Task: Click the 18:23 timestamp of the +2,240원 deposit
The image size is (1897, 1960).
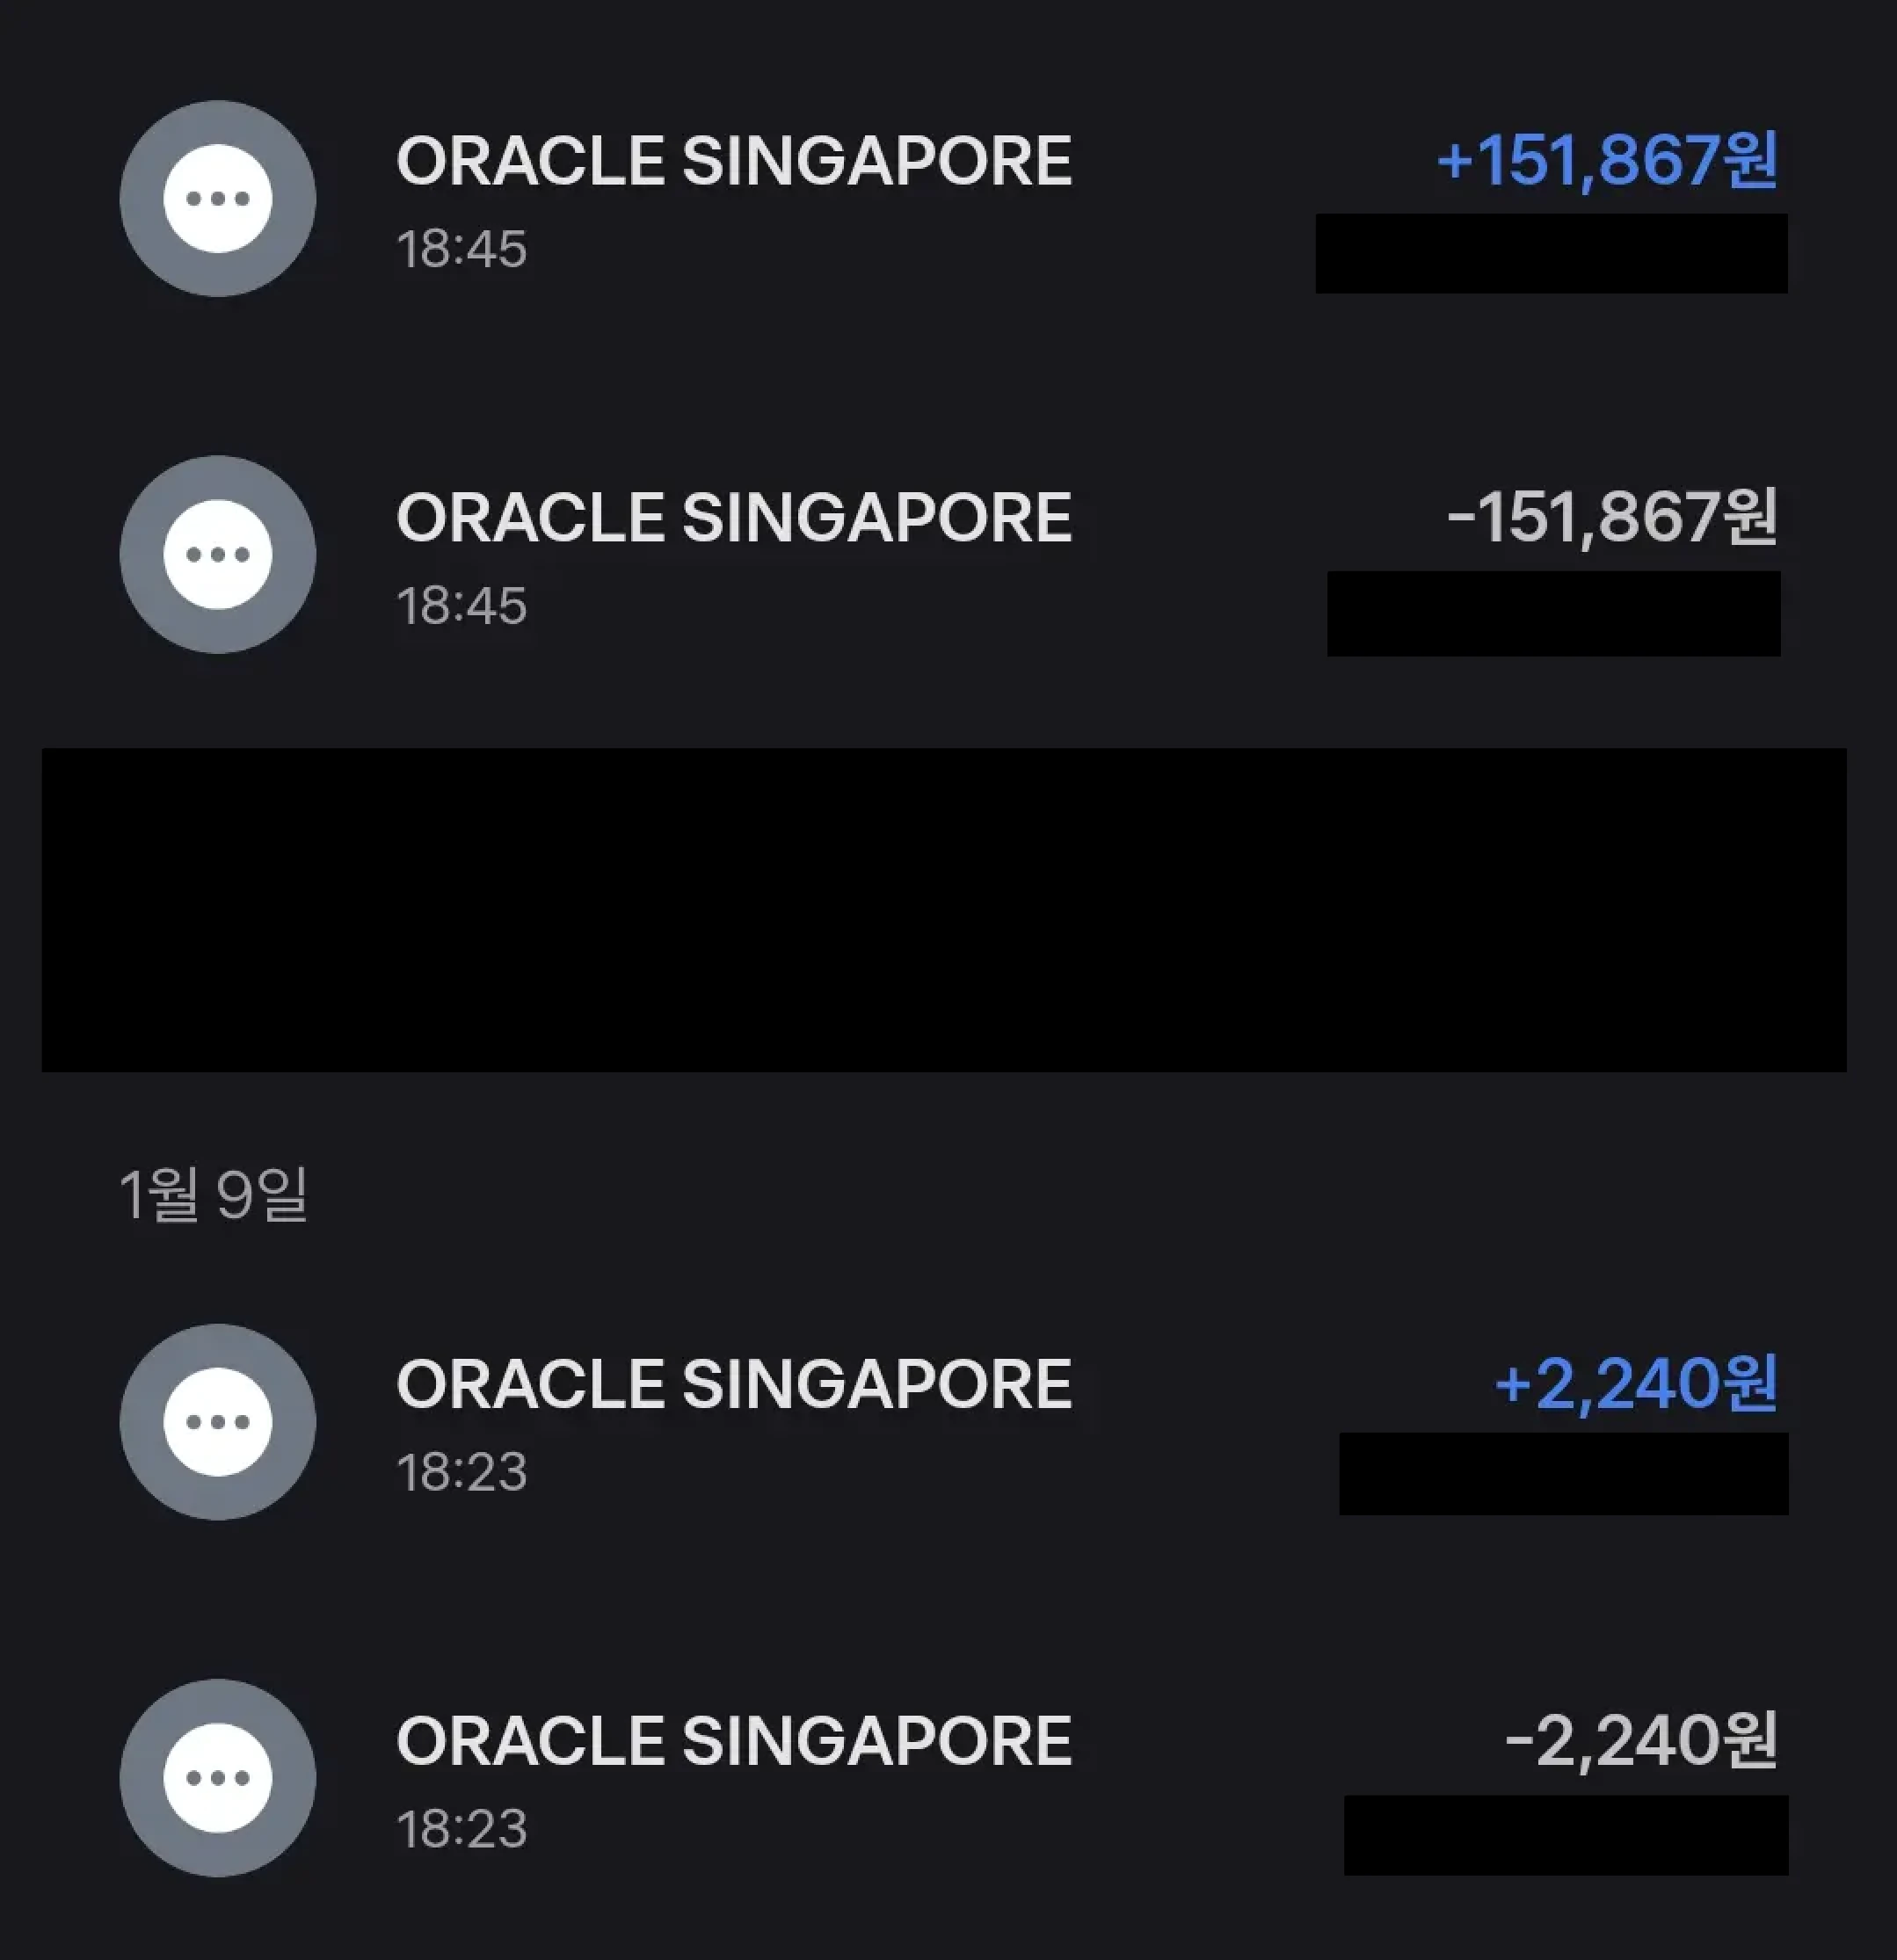Action: pyautogui.click(x=461, y=1472)
